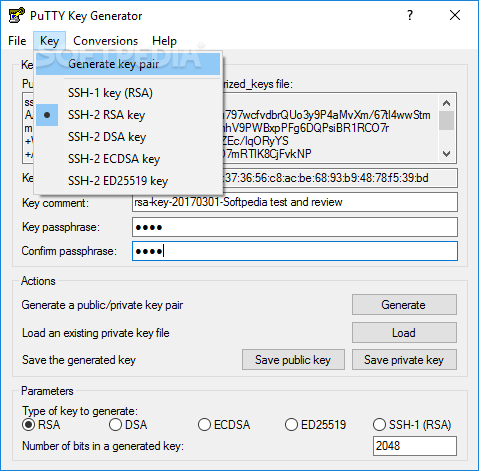The image size is (479, 471).
Task: Focus the Key comment field
Action: [x=295, y=202]
